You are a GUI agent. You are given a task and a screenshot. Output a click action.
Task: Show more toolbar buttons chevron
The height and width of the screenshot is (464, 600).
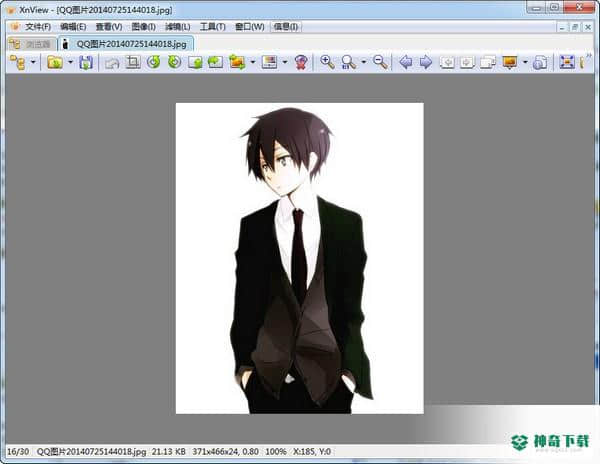[589, 56]
